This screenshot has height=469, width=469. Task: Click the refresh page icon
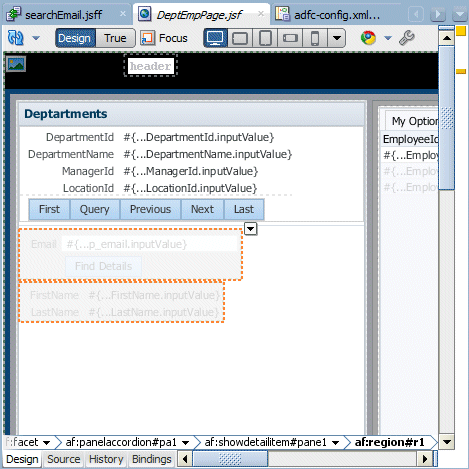(16, 38)
